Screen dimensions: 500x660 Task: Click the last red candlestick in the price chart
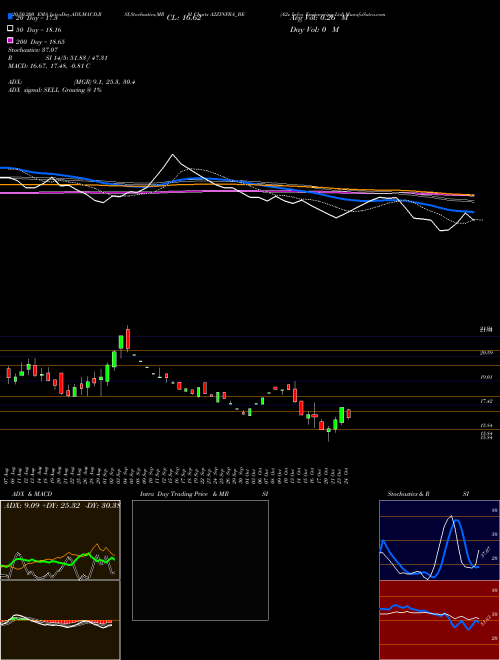coord(348,414)
